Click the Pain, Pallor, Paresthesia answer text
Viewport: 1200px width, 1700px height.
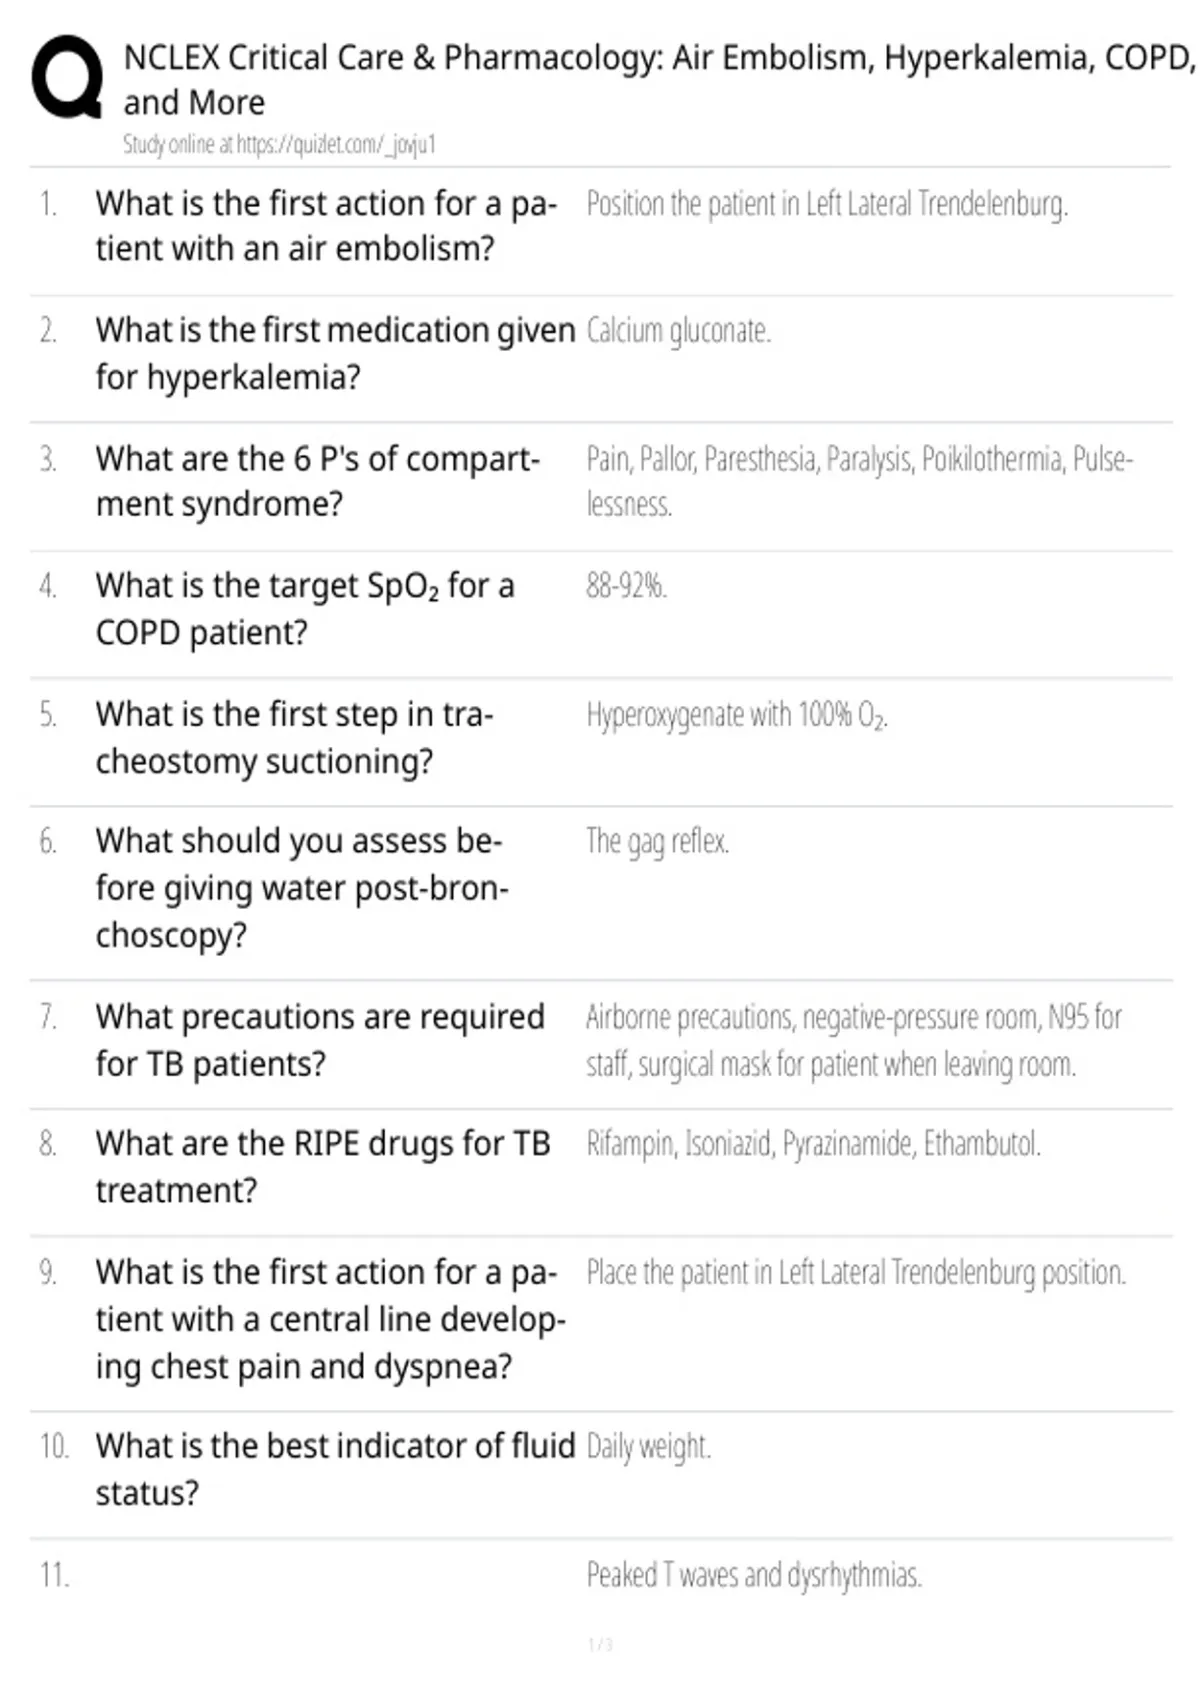pyautogui.click(x=859, y=481)
